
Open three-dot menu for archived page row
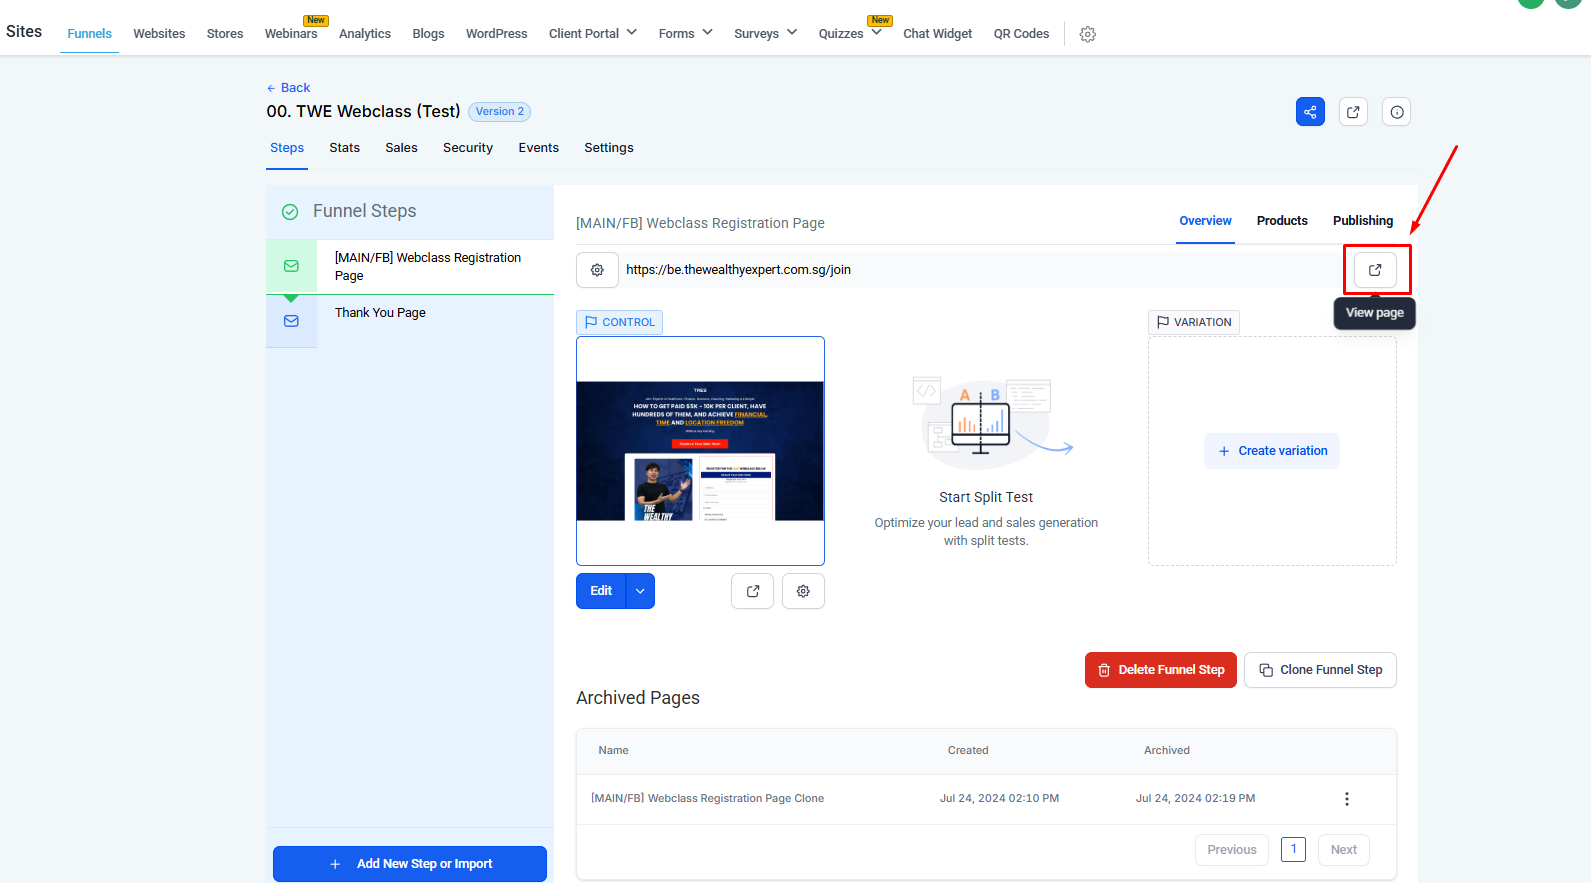click(x=1347, y=799)
